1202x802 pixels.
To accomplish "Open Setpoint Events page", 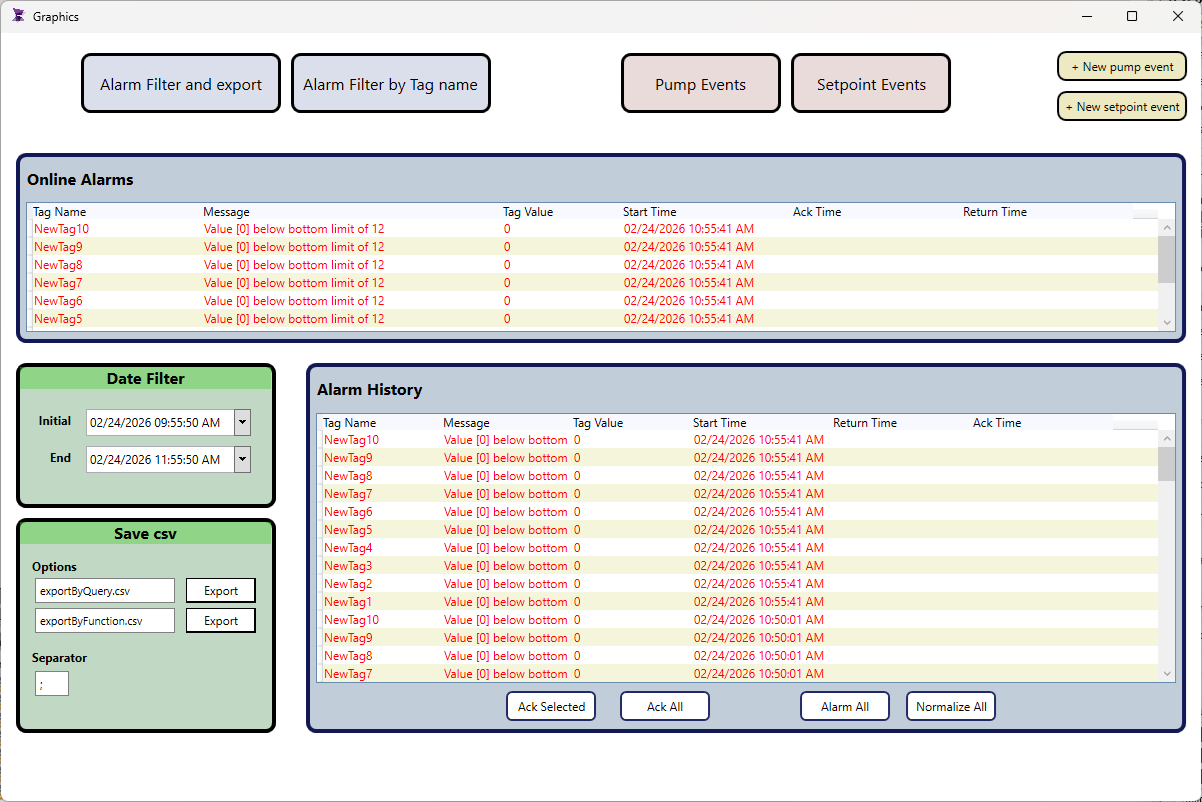I will [871, 84].
